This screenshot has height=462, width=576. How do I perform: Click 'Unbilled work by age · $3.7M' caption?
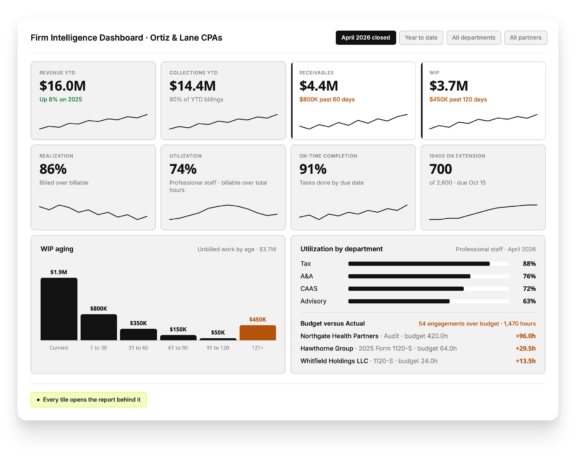click(x=237, y=249)
